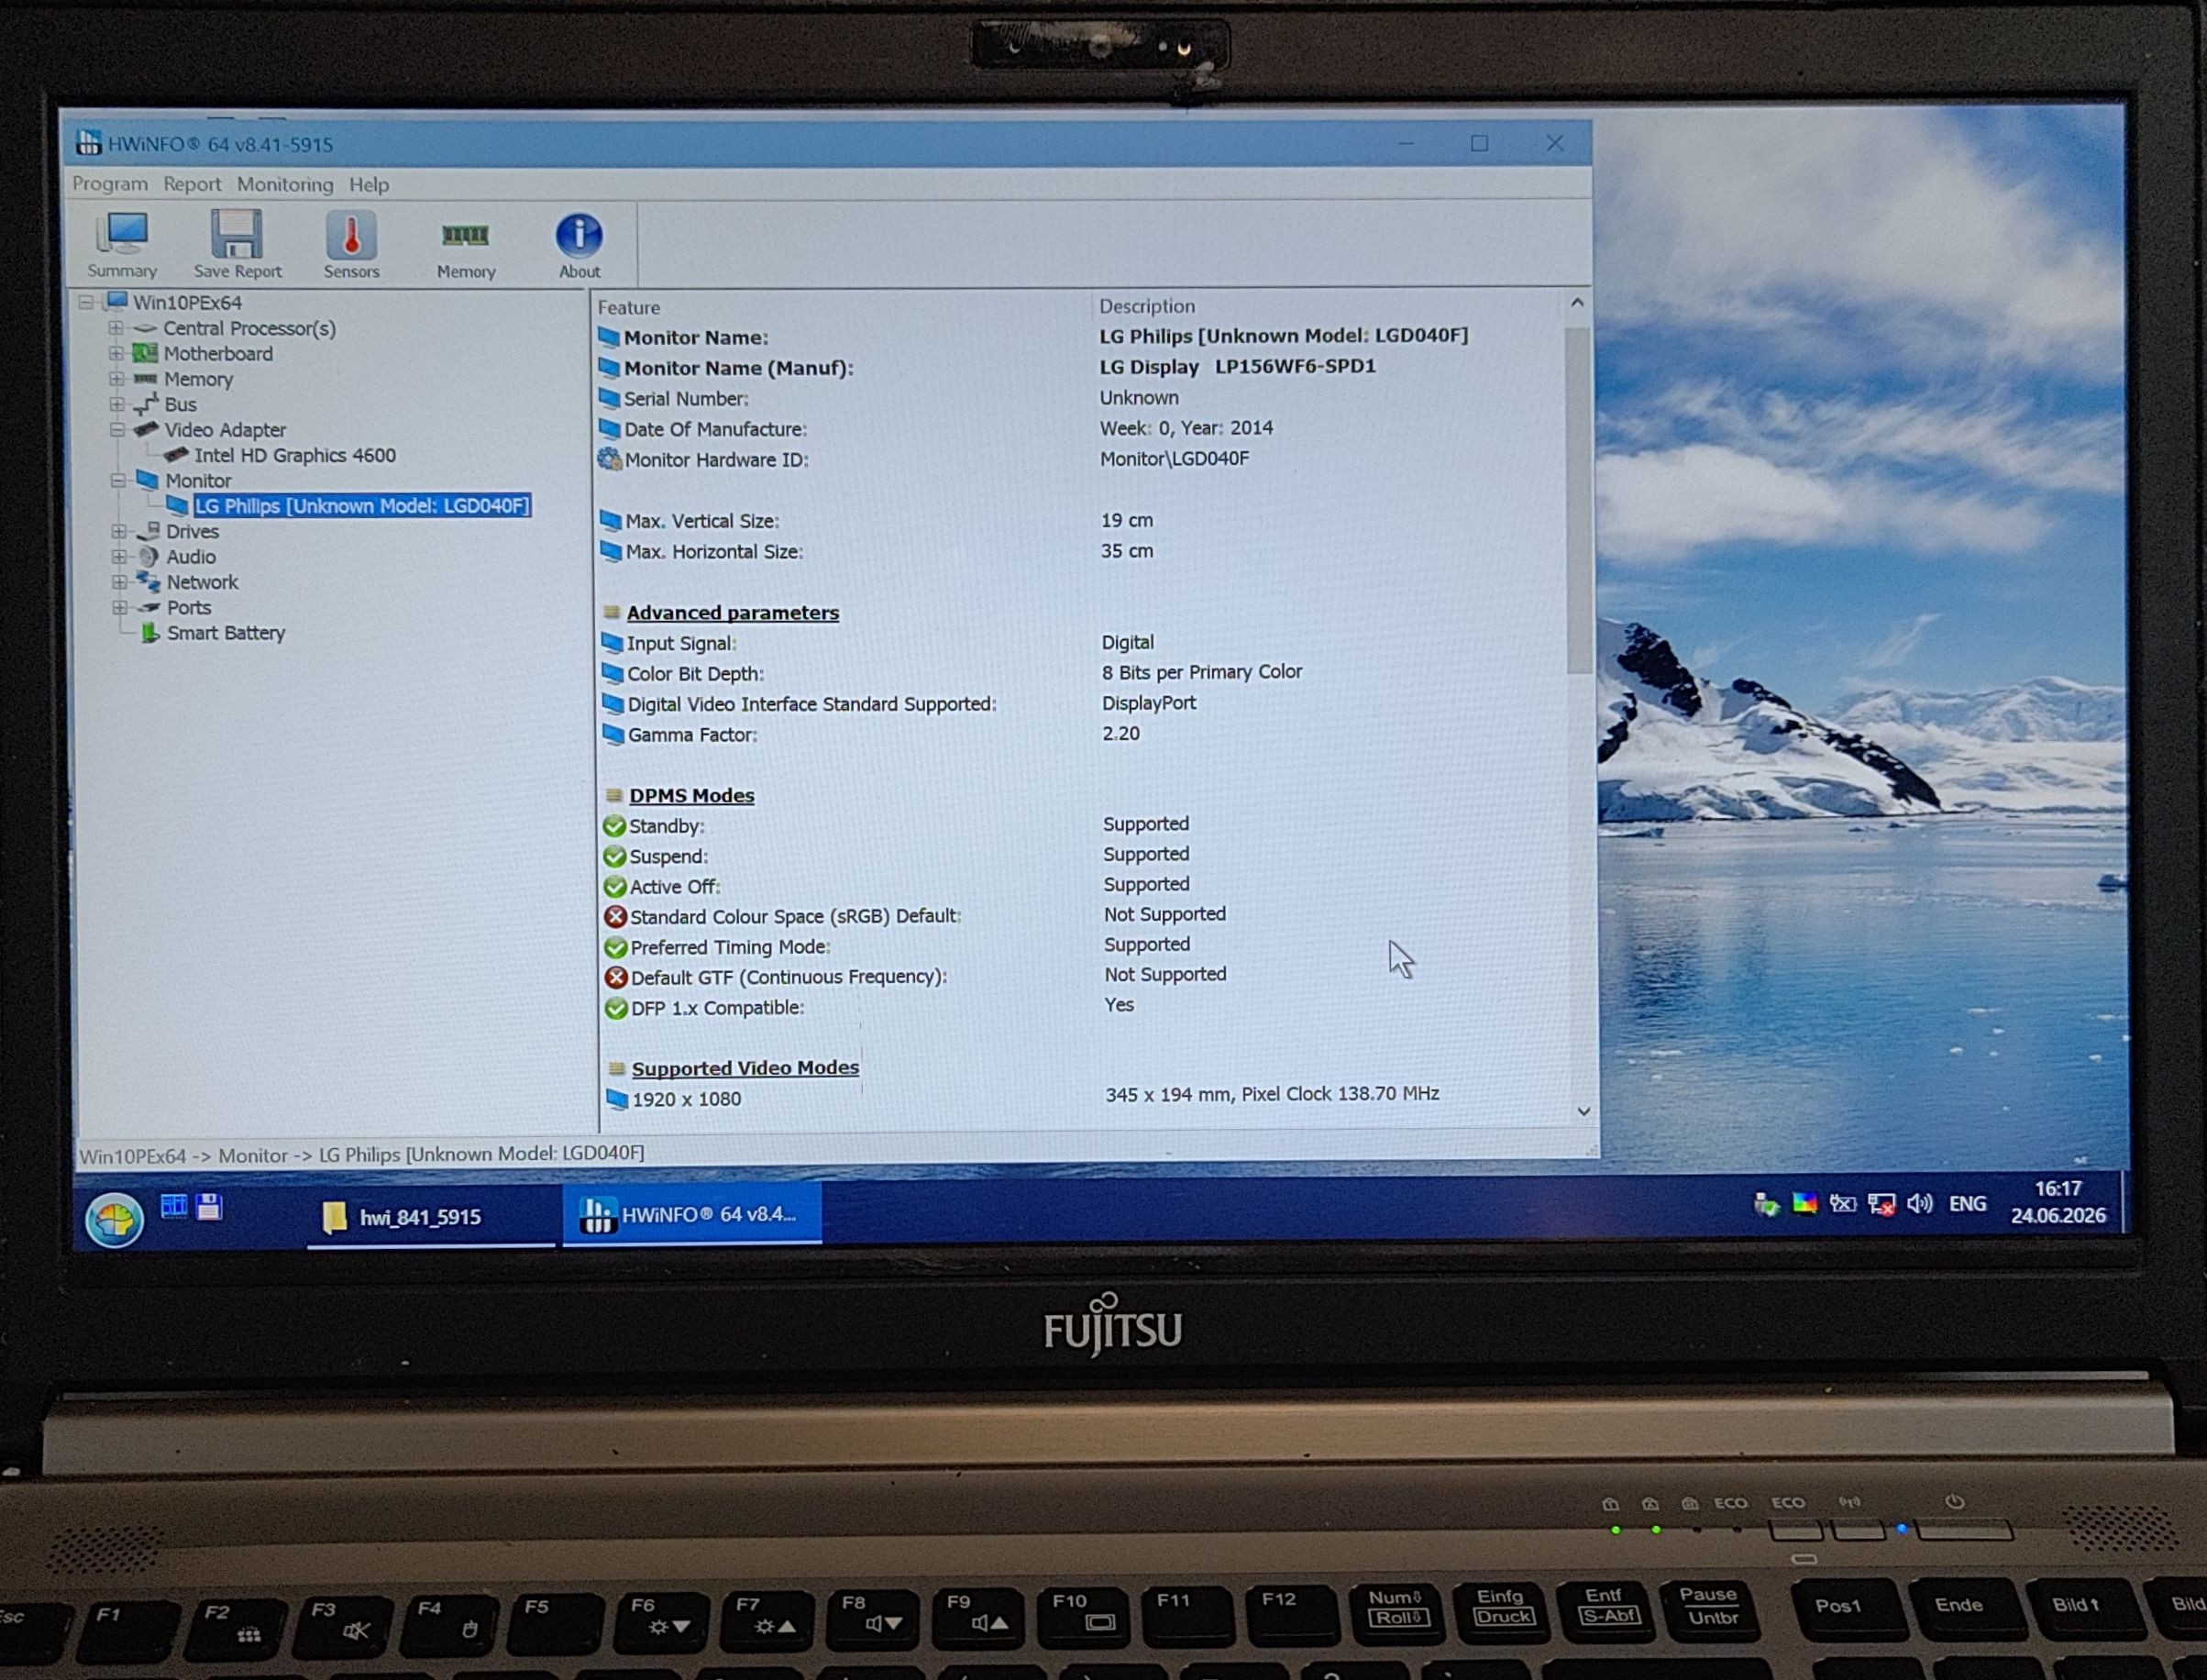The height and width of the screenshot is (1680, 2207).
Task: Click the Monitor Name (Manuf): row
Action: [1078, 368]
